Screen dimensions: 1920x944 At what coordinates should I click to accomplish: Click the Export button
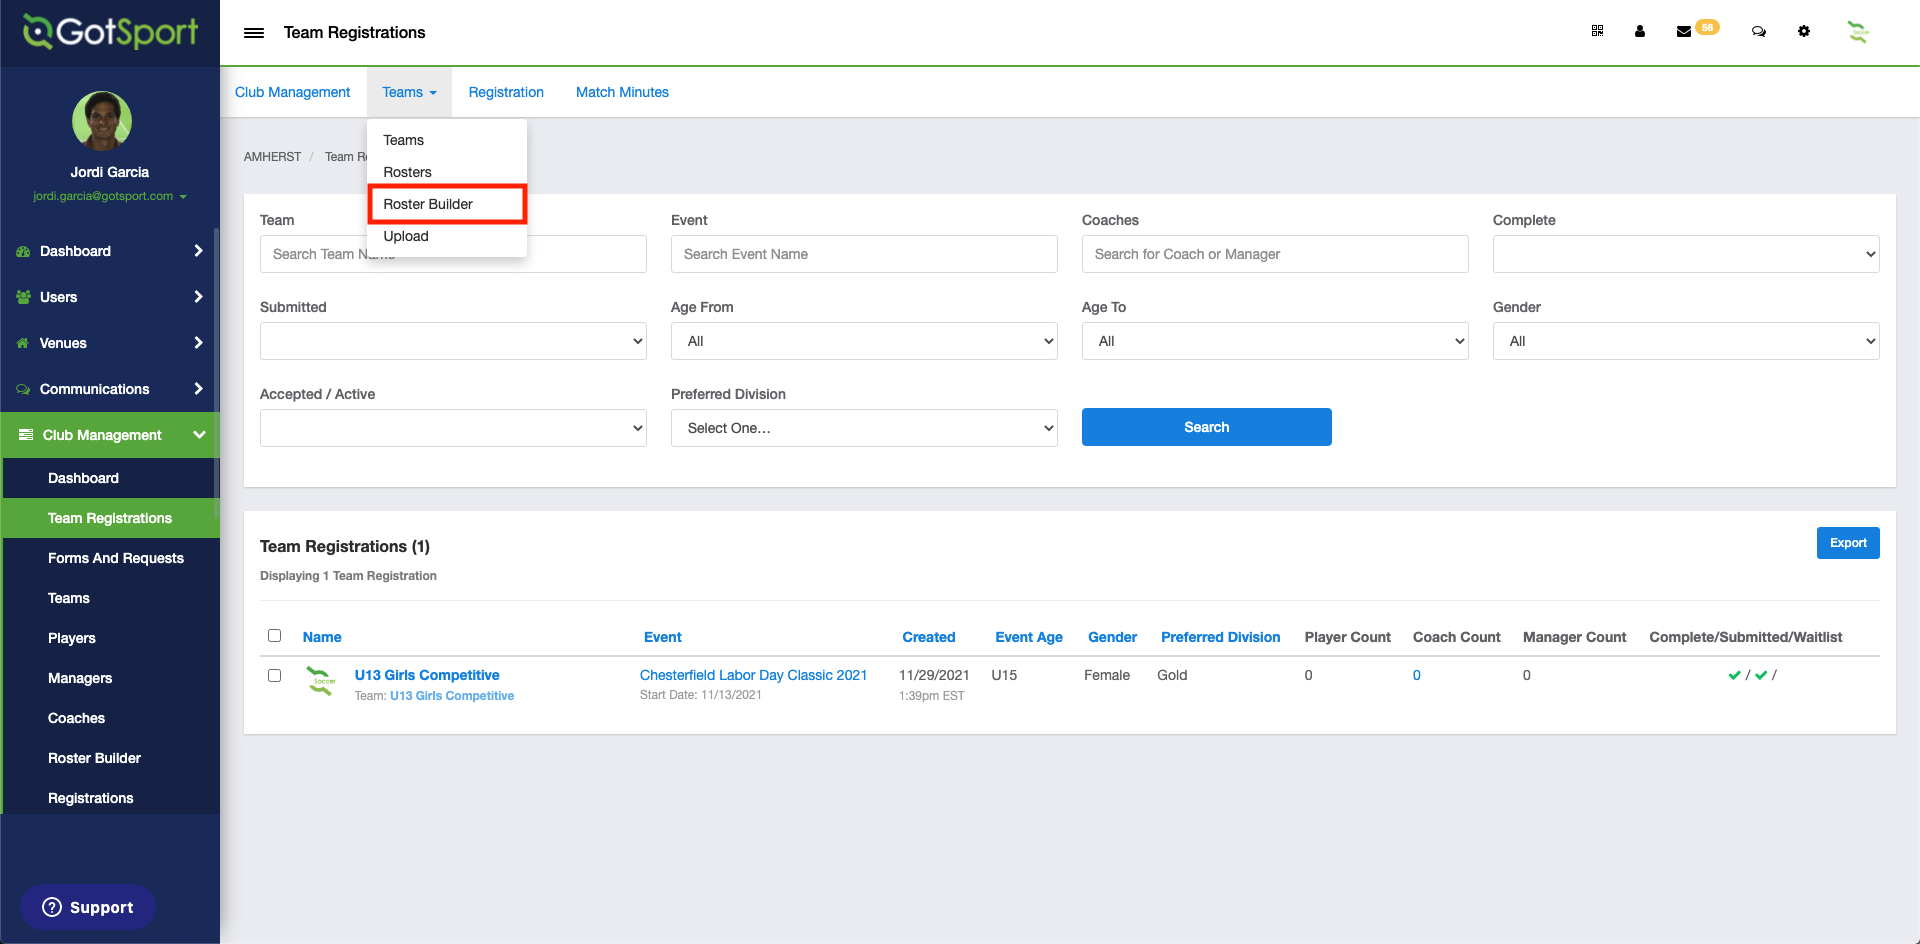click(x=1848, y=543)
